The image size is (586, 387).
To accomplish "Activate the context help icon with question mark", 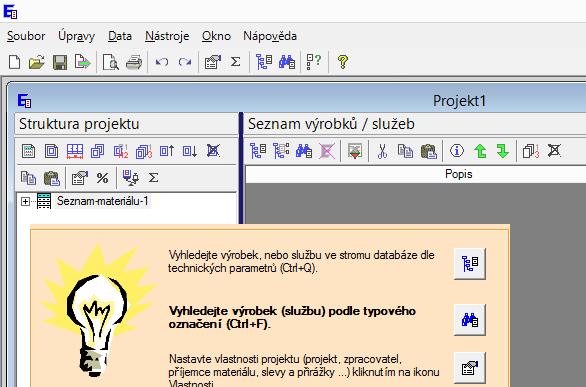I will coord(314,62).
